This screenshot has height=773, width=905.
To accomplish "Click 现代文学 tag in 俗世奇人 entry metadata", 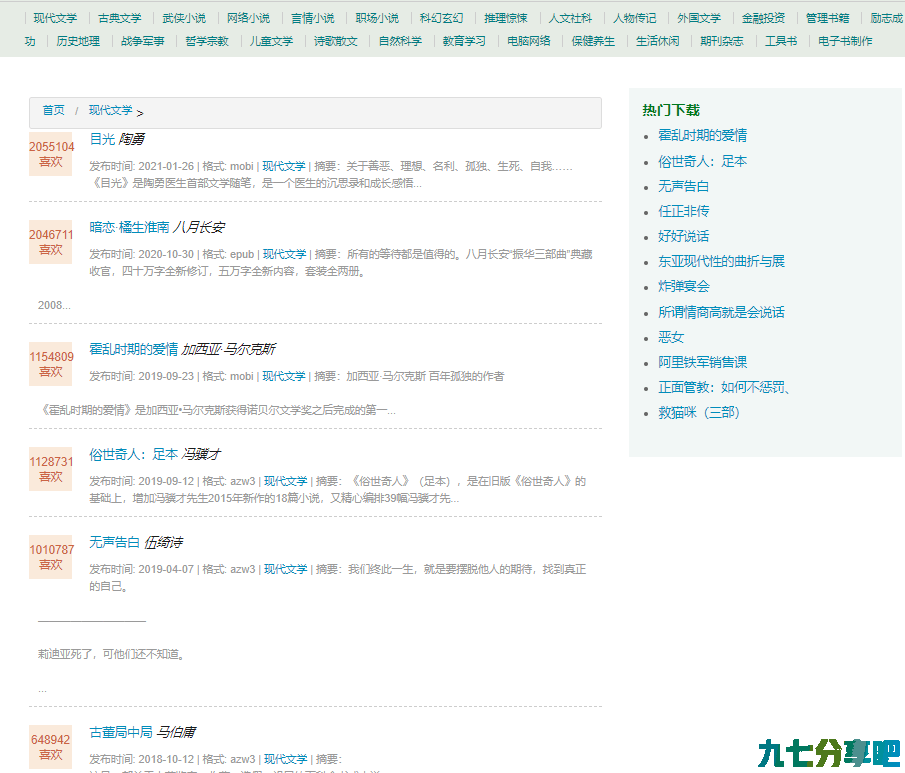I will tap(286, 481).
